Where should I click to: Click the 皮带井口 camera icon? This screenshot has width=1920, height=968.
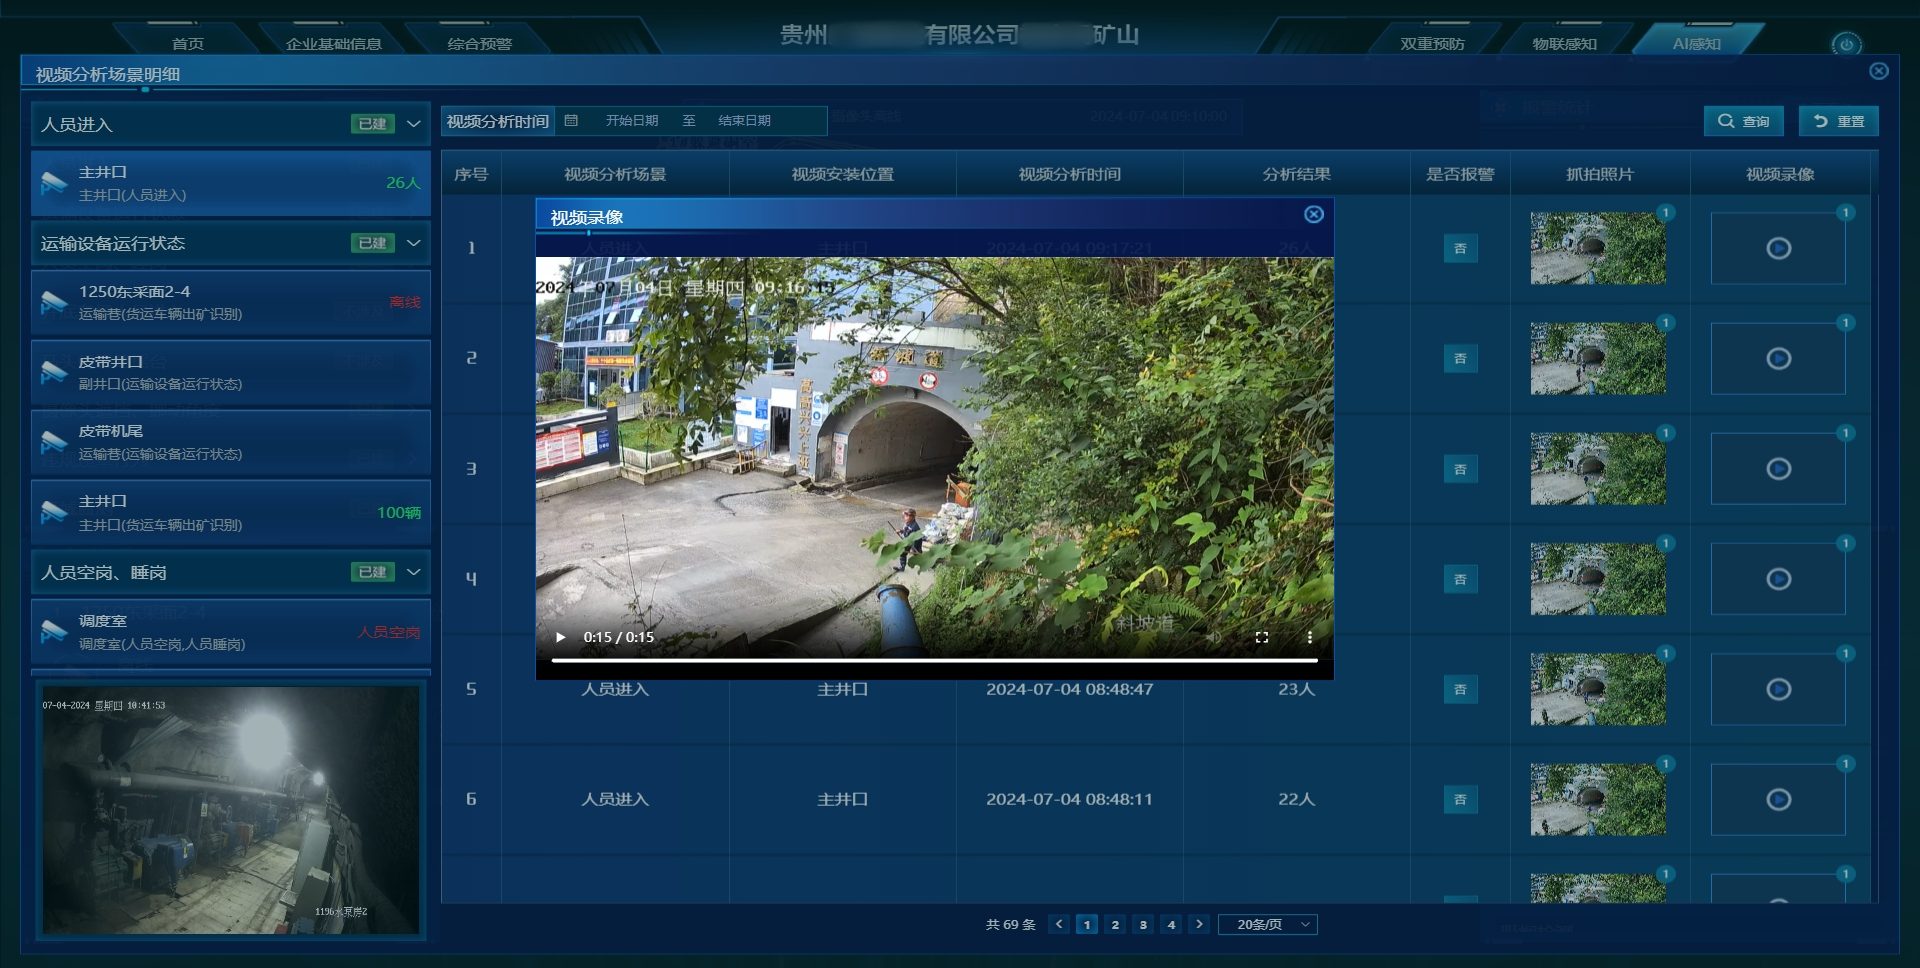(x=53, y=372)
